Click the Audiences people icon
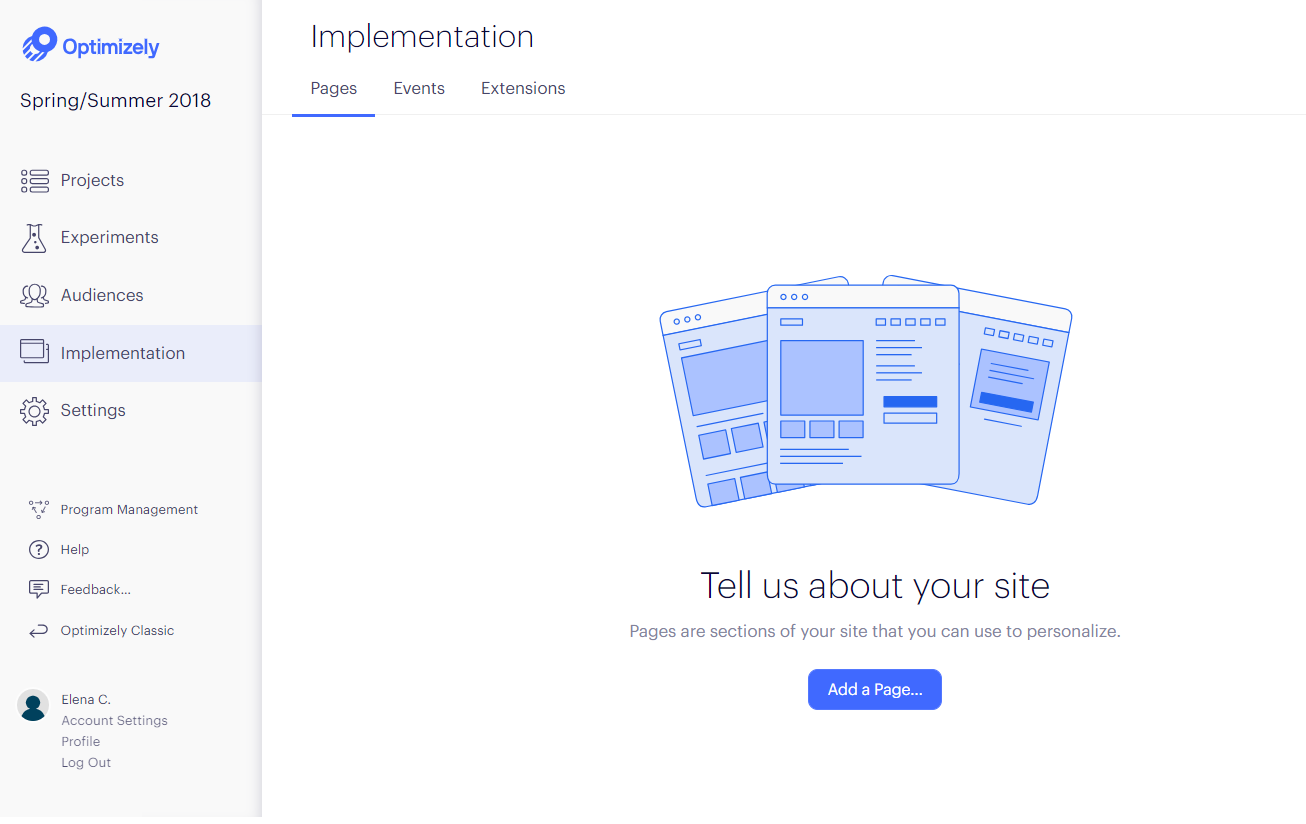Image resolution: width=1306 pixels, height=824 pixels. (35, 295)
